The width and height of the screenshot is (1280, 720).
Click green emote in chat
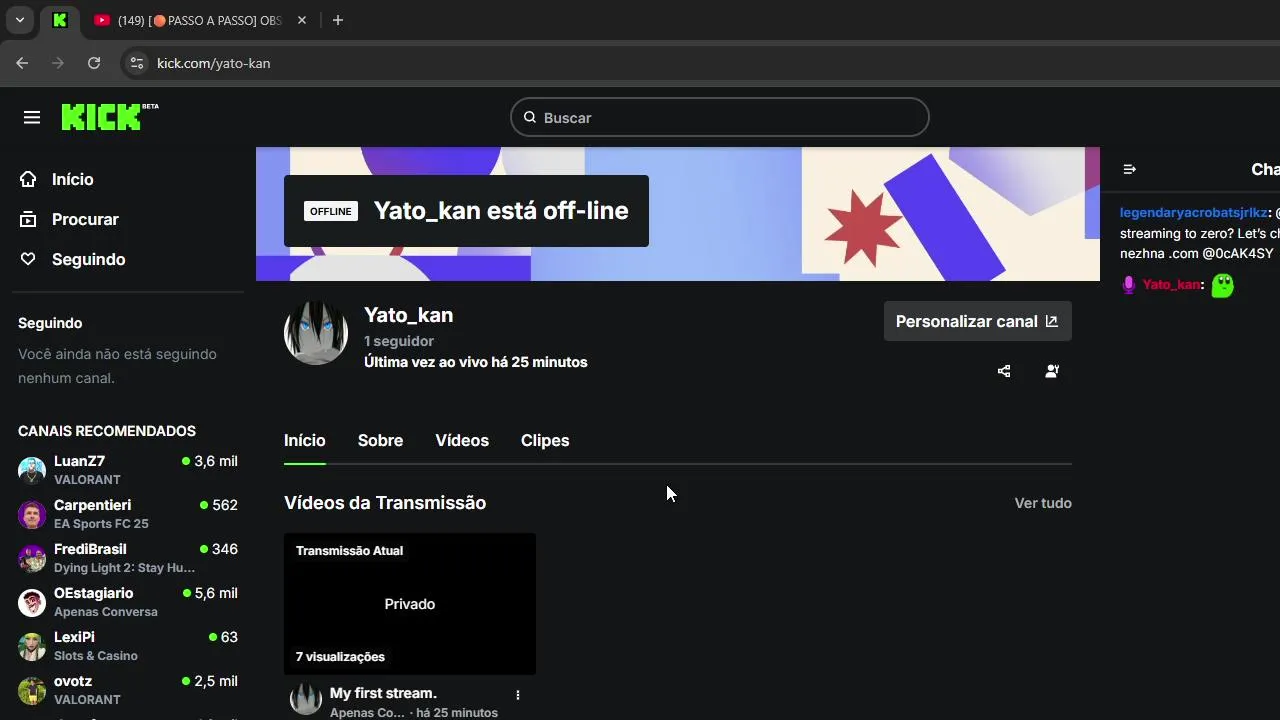click(1222, 285)
